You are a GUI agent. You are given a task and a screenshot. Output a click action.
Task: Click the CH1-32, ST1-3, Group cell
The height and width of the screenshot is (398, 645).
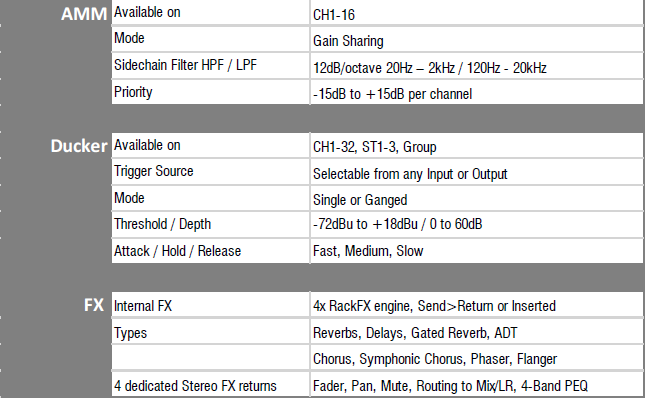477,146
